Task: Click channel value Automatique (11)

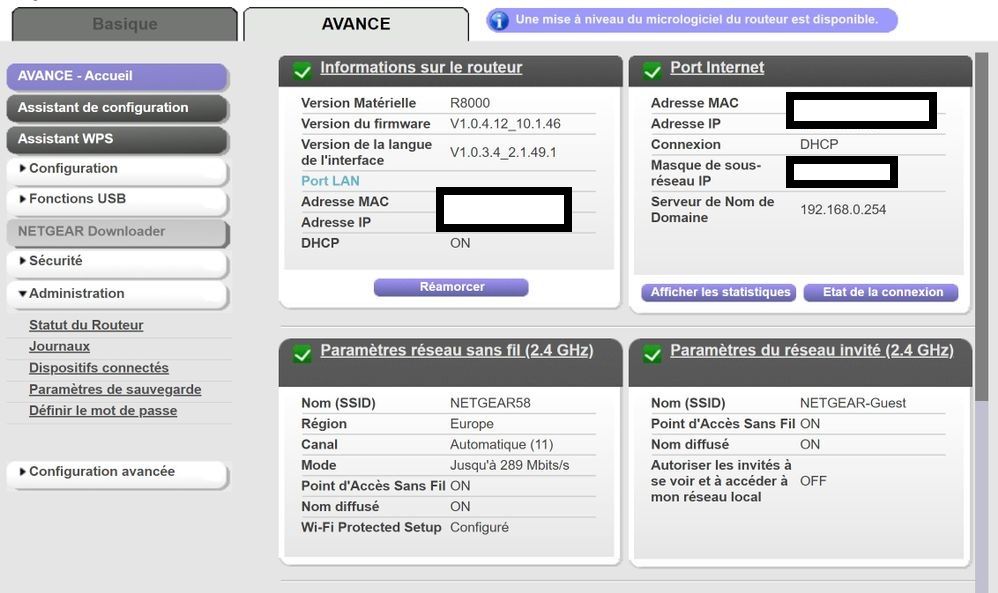Action: pos(502,445)
